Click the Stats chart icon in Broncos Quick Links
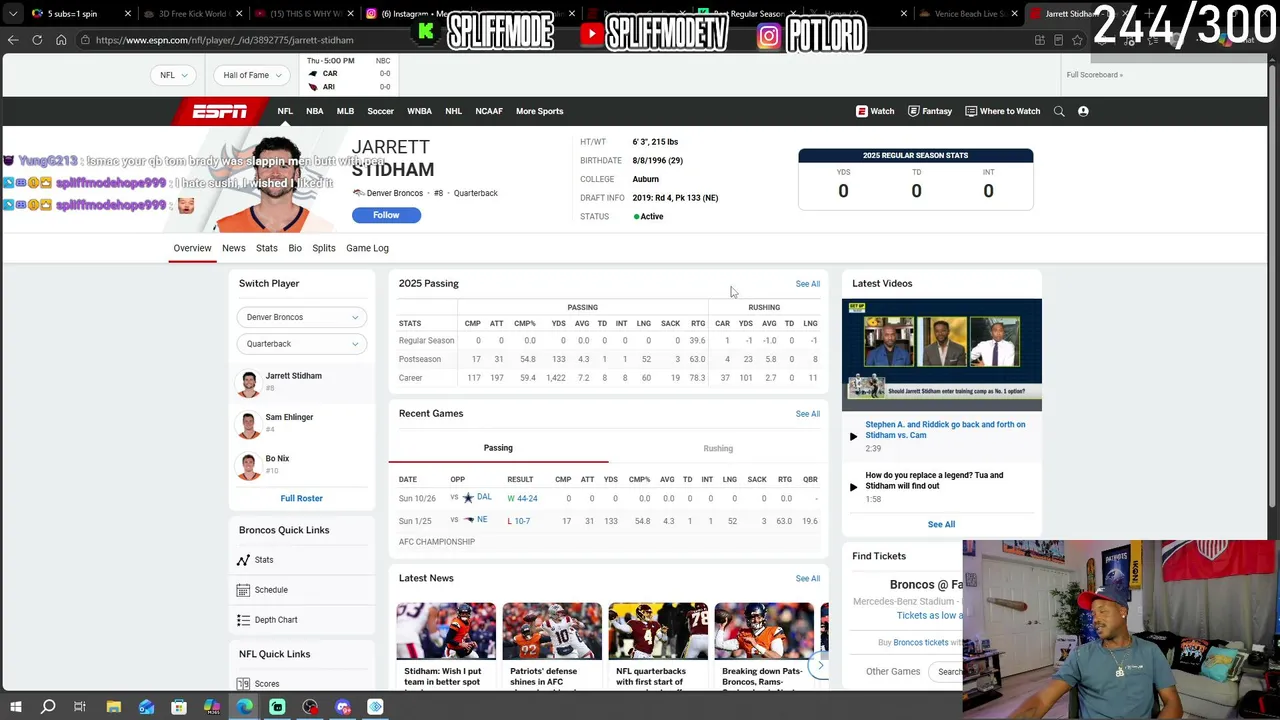 click(x=243, y=560)
